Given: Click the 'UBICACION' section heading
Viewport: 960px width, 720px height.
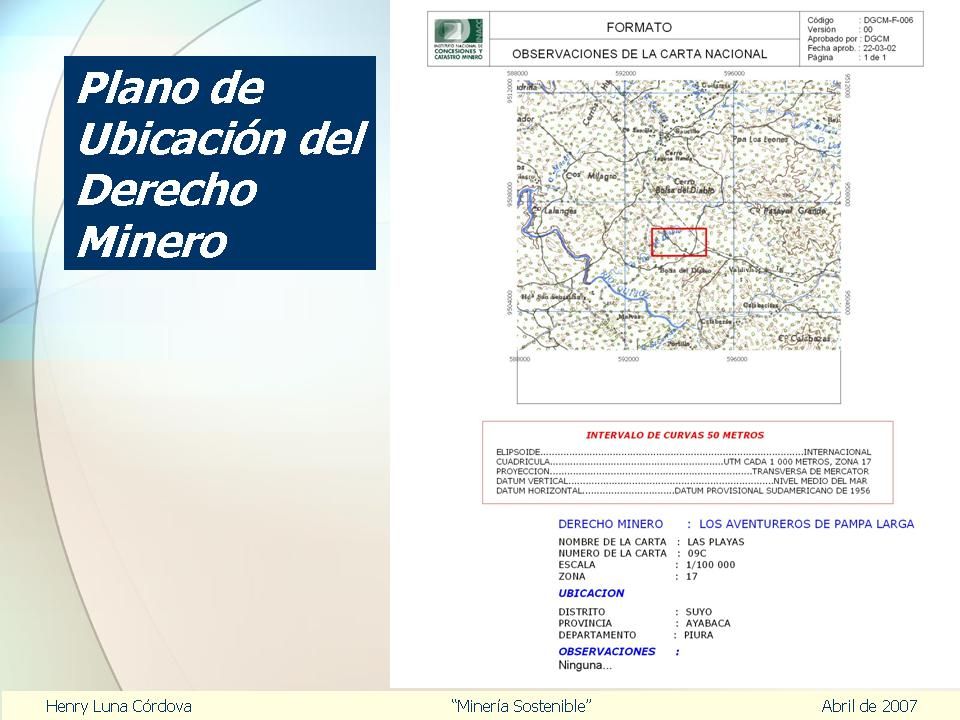Looking at the screenshot, I should point(591,593).
